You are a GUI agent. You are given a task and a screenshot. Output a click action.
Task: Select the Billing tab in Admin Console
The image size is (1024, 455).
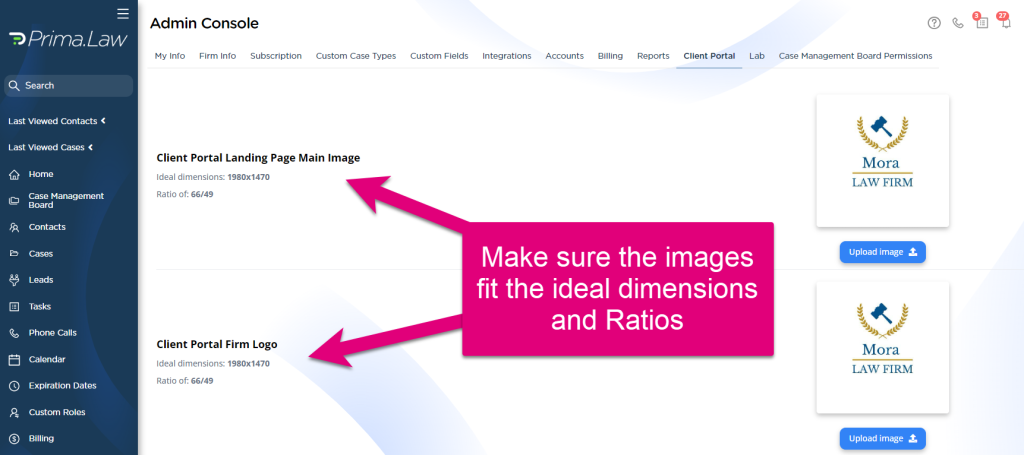tap(610, 56)
